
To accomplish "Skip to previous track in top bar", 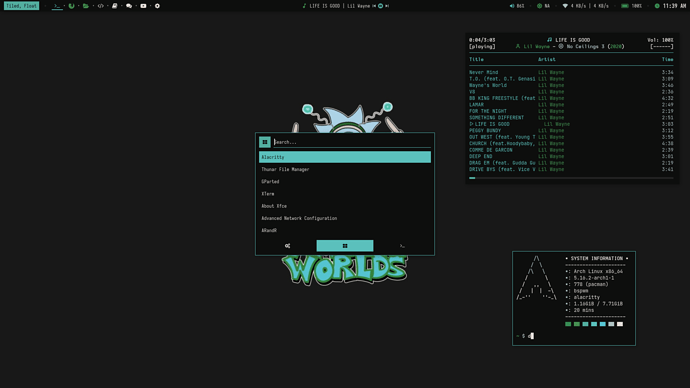I will point(374,6).
